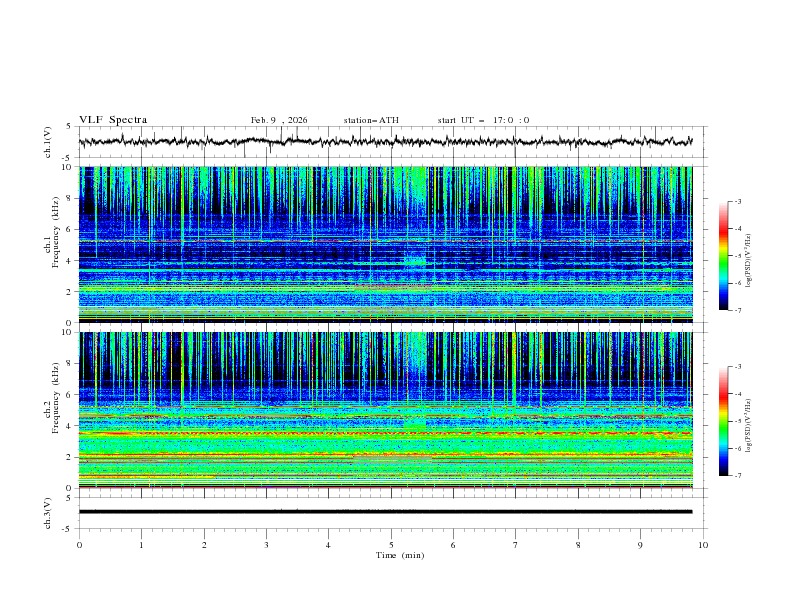Screen dimensions: 792x612
Task: Click the lower ch.2 PSD color bar
Action: point(723,421)
